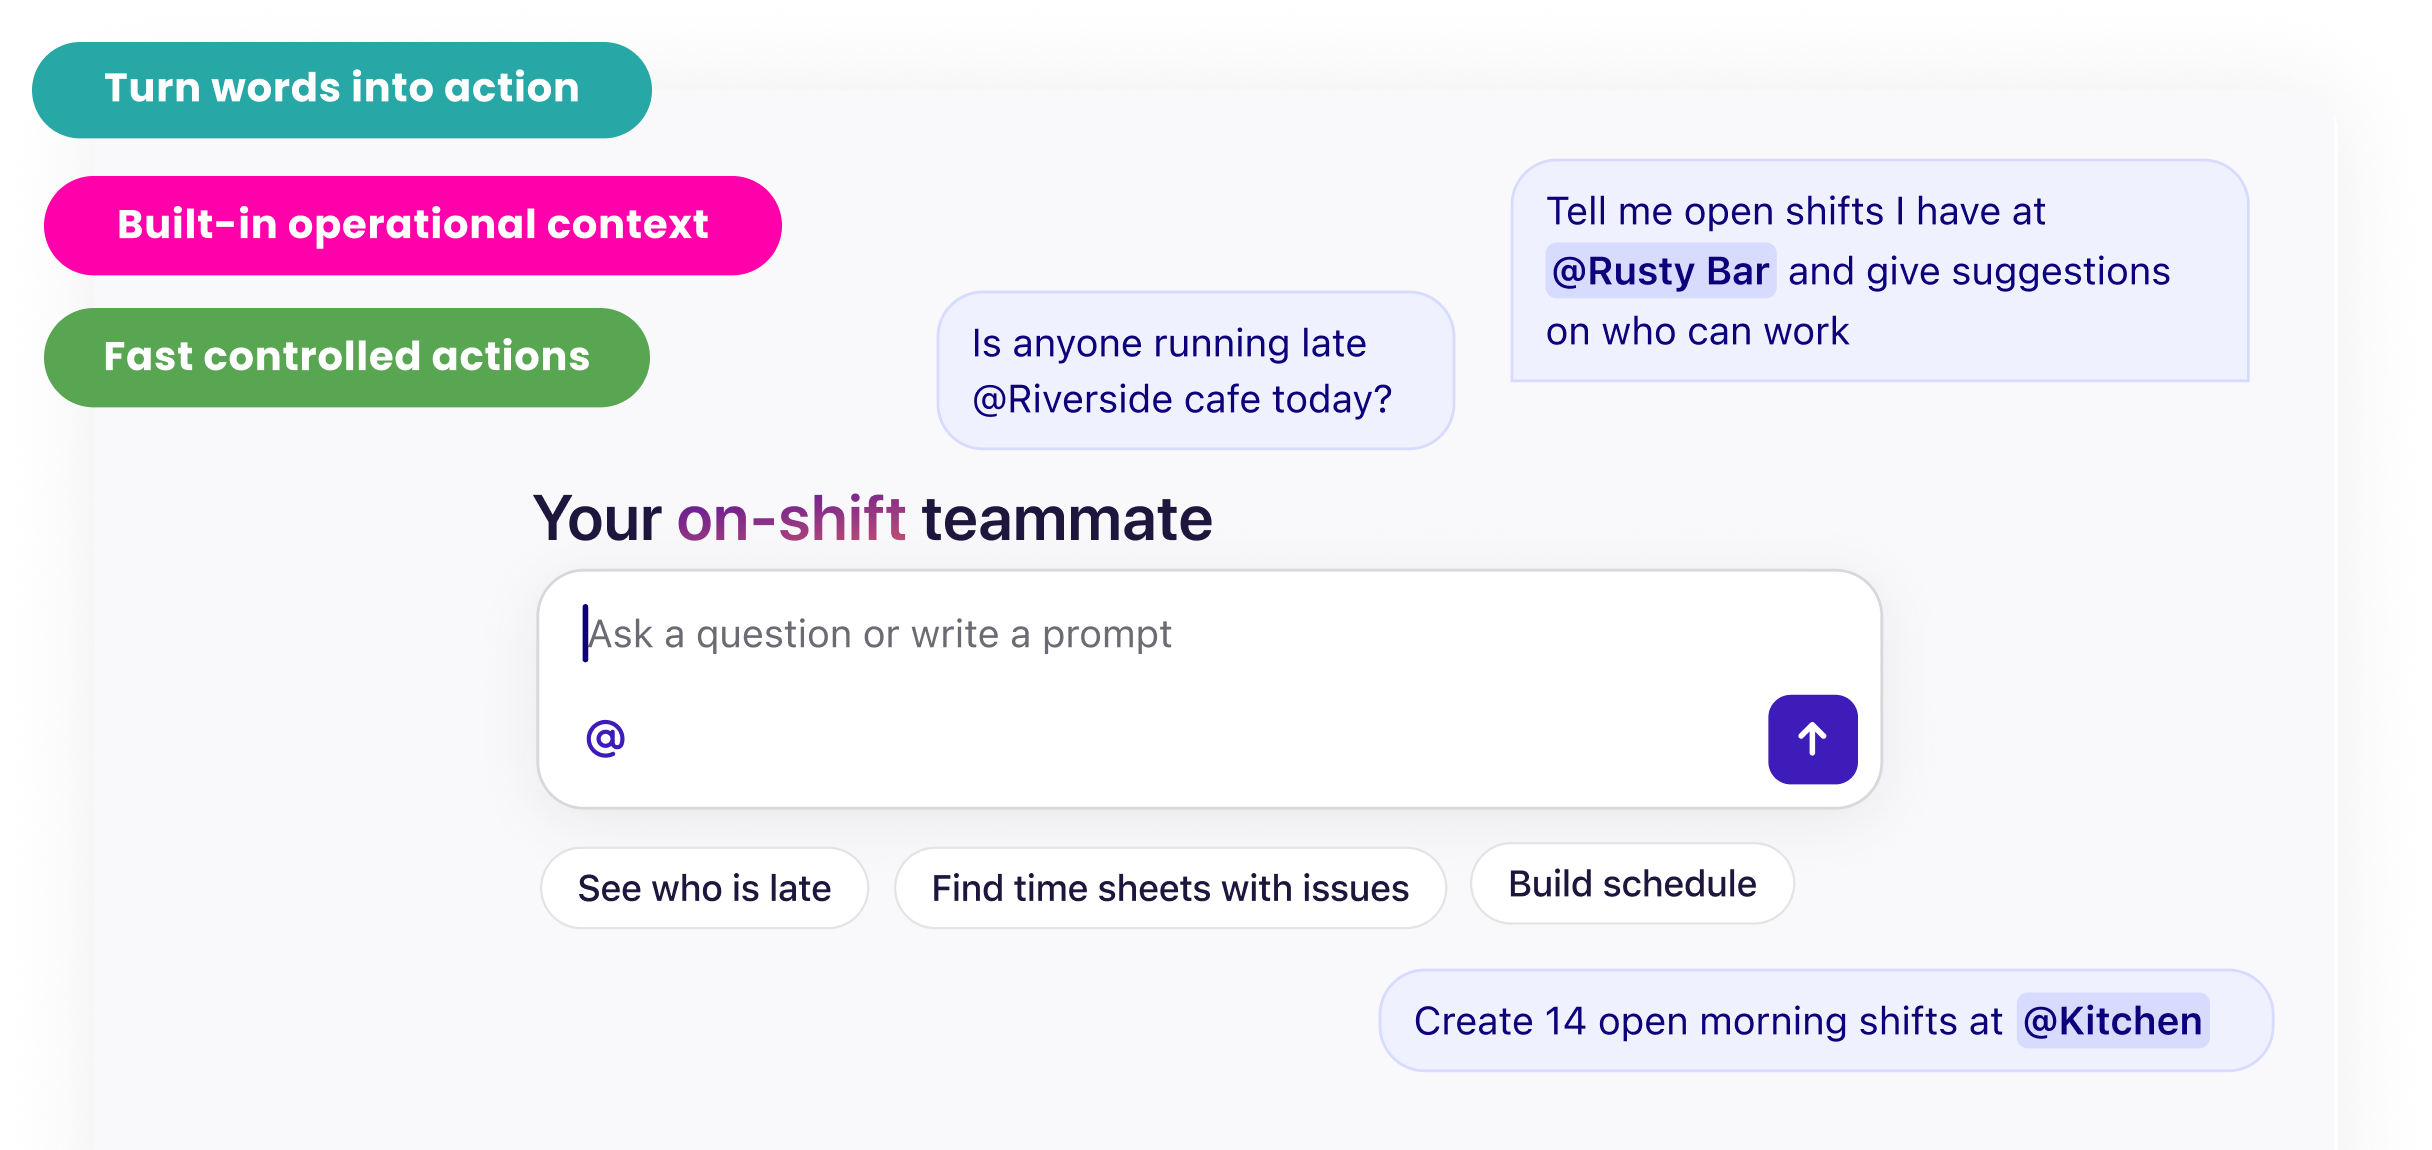Click the word 'teammate' in the heading
Image resolution: width=2432 pixels, height=1150 pixels.
(1066, 519)
